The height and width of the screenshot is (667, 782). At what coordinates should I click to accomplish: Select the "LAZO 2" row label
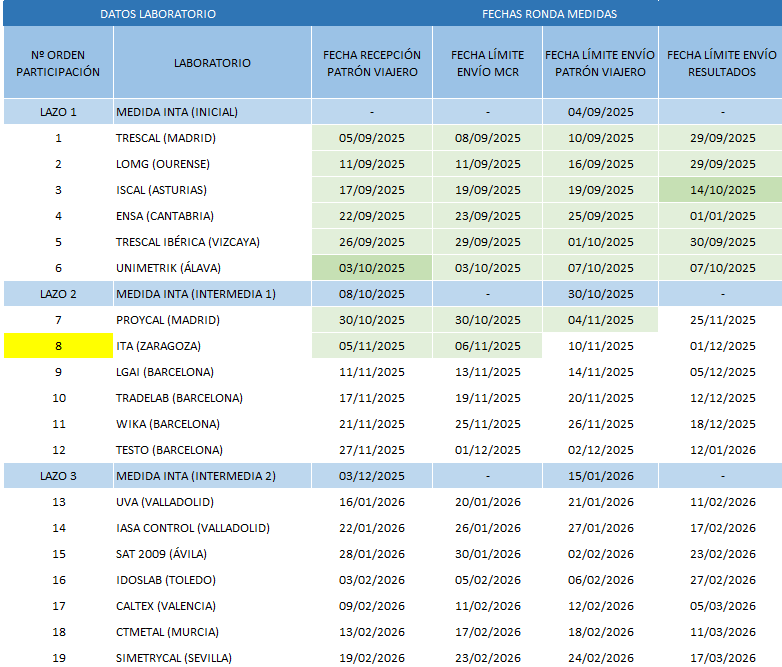point(58,294)
